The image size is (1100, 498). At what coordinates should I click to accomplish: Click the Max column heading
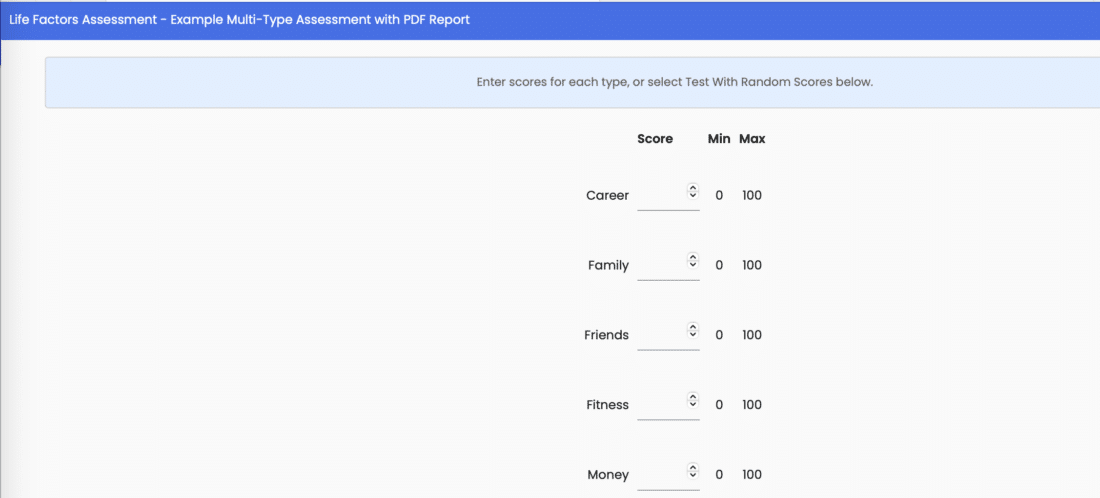[752, 139]
